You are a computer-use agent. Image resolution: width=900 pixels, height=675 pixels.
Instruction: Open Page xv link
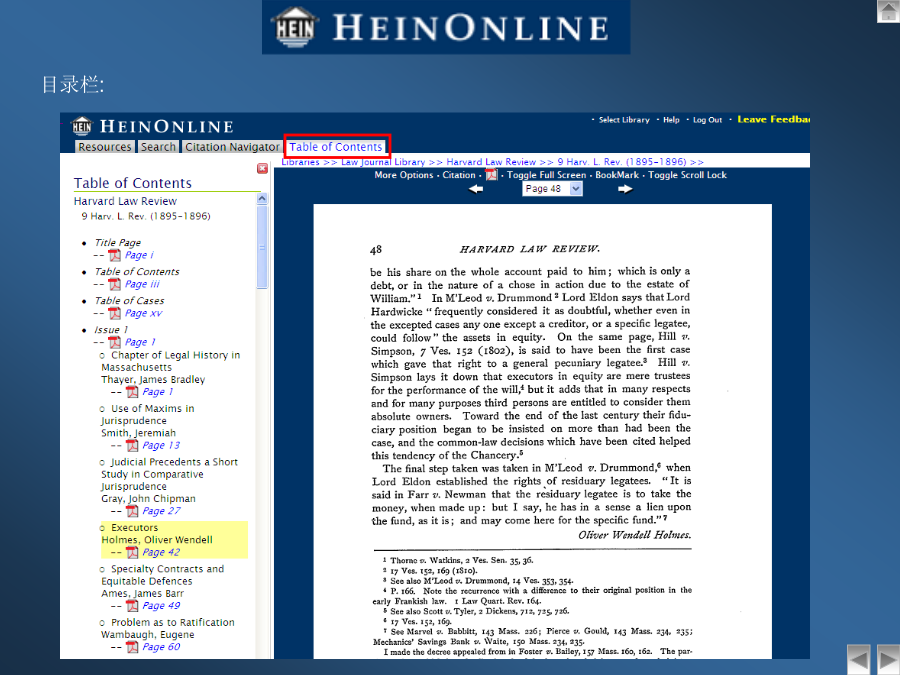[143, 313]
